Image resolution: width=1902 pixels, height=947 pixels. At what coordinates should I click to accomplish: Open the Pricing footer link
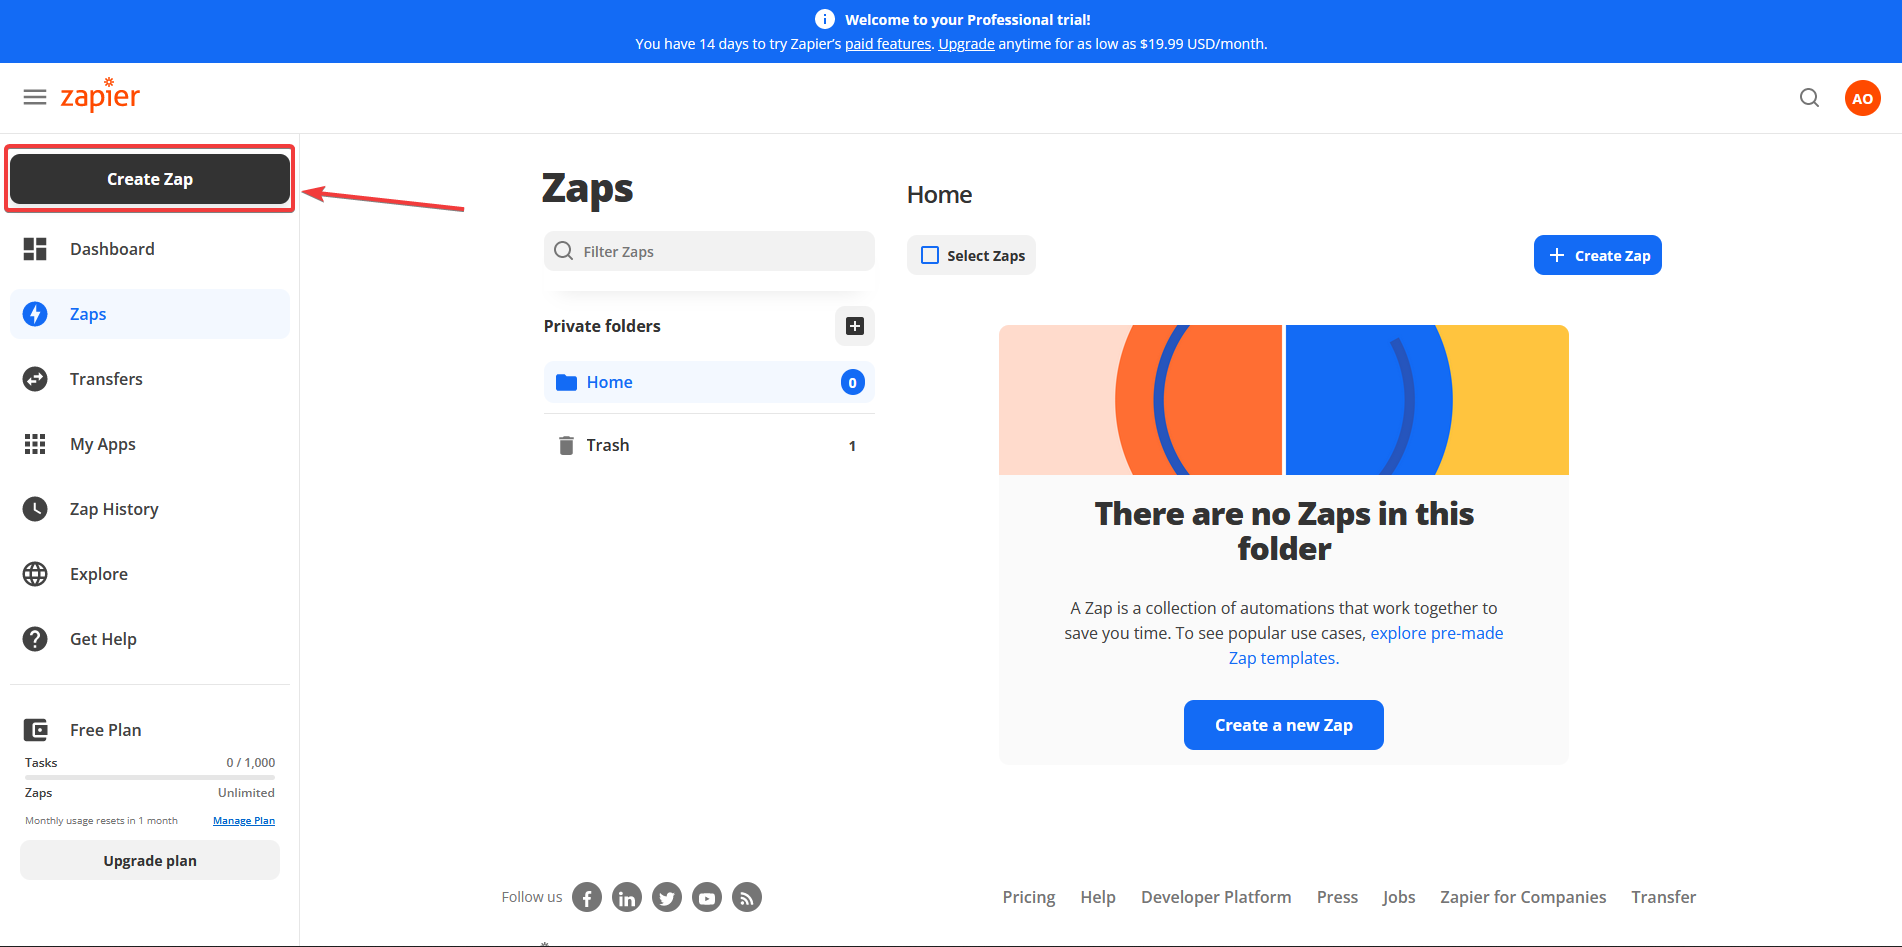tap(1029, 897)
